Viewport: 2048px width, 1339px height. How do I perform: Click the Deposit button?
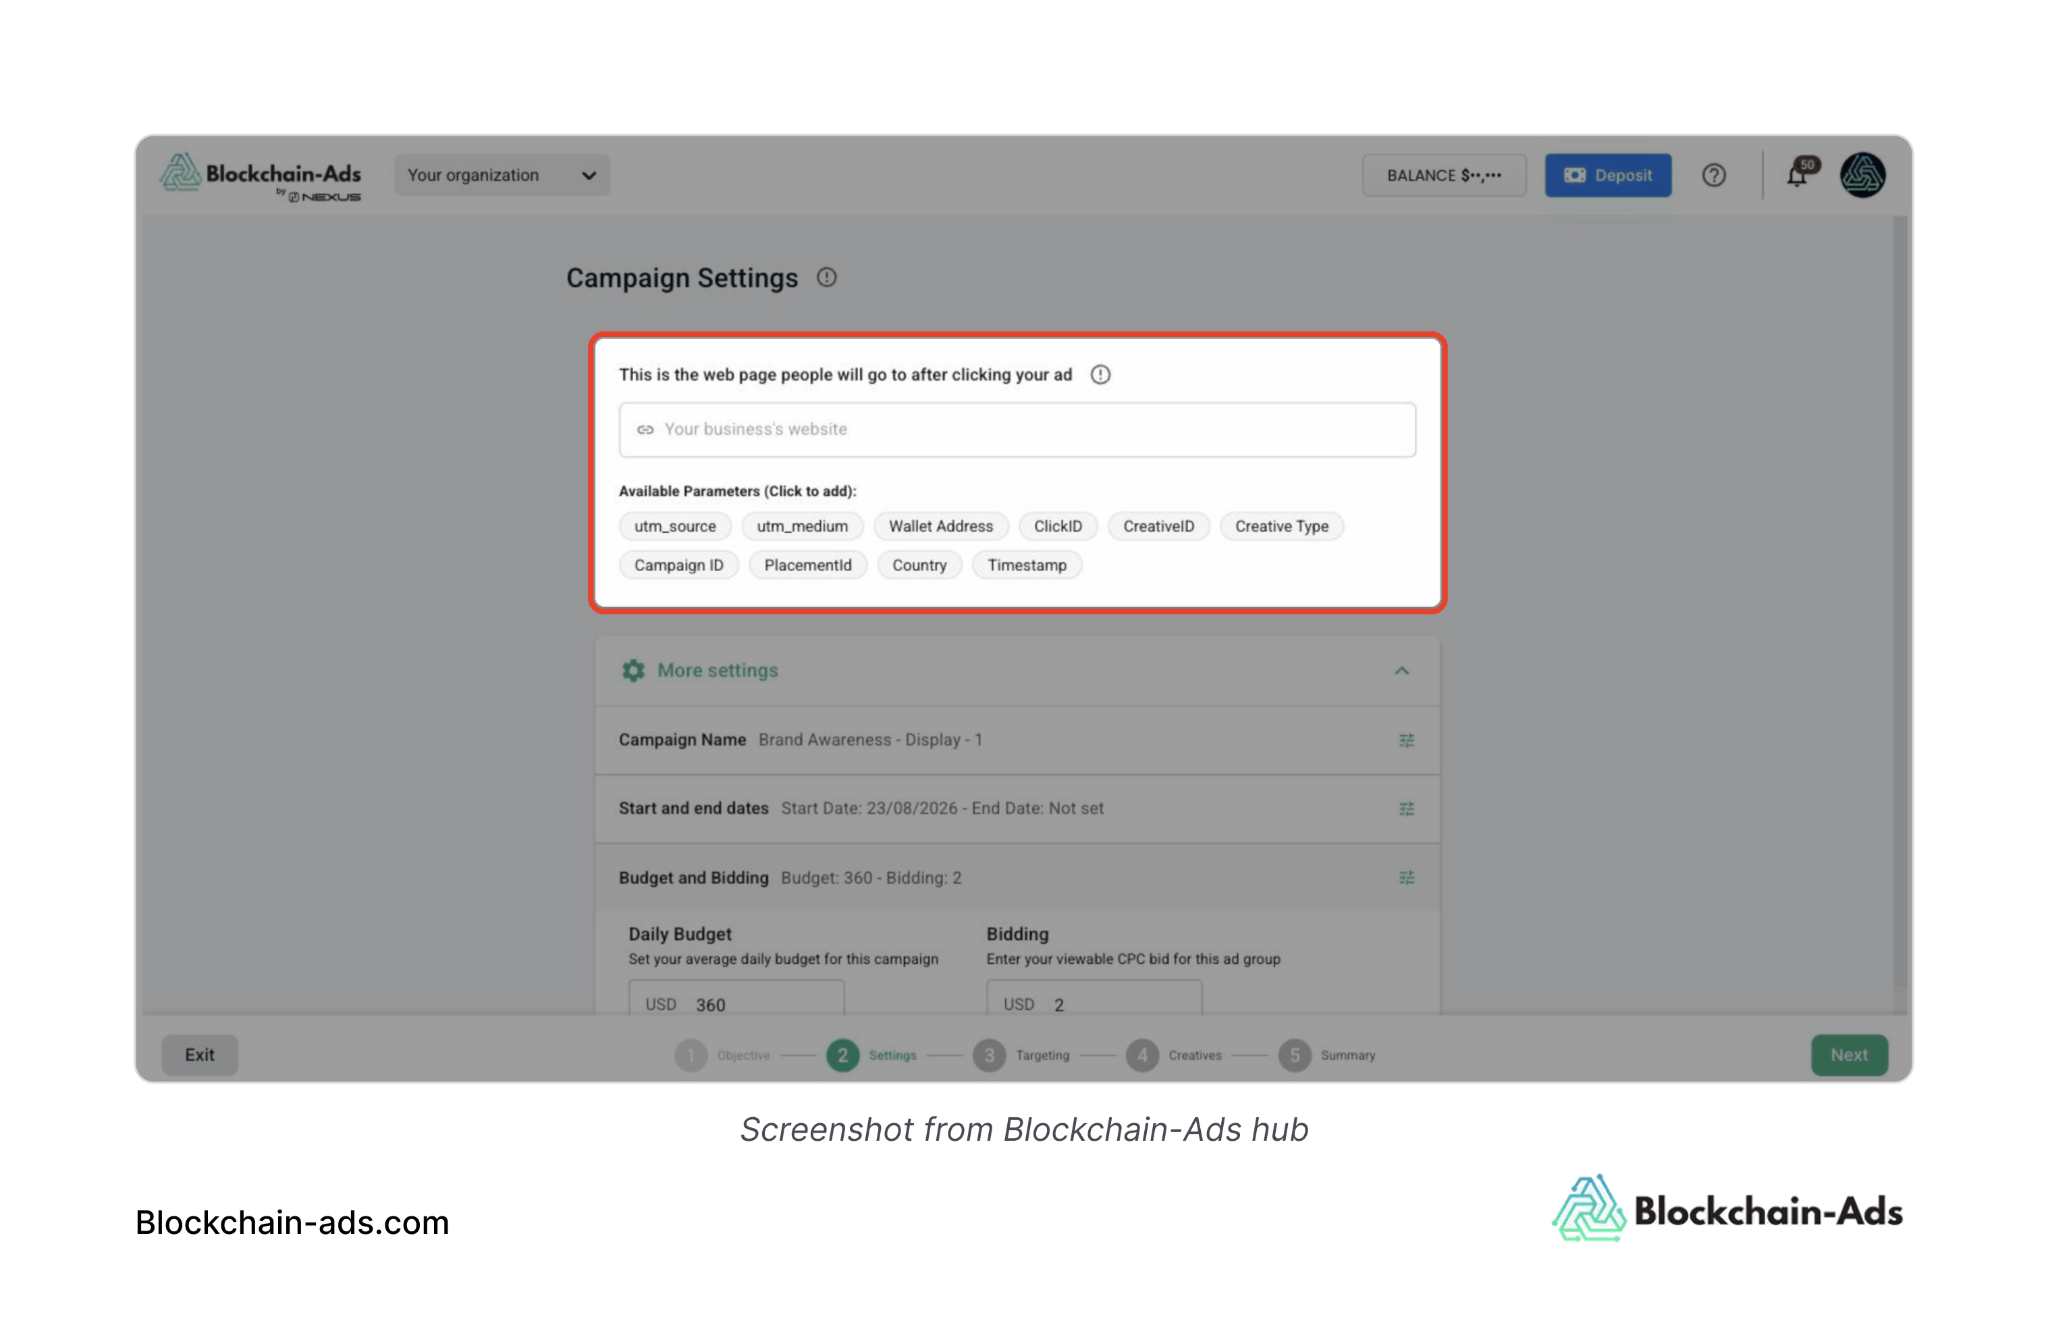click(x=1608, y=175)
